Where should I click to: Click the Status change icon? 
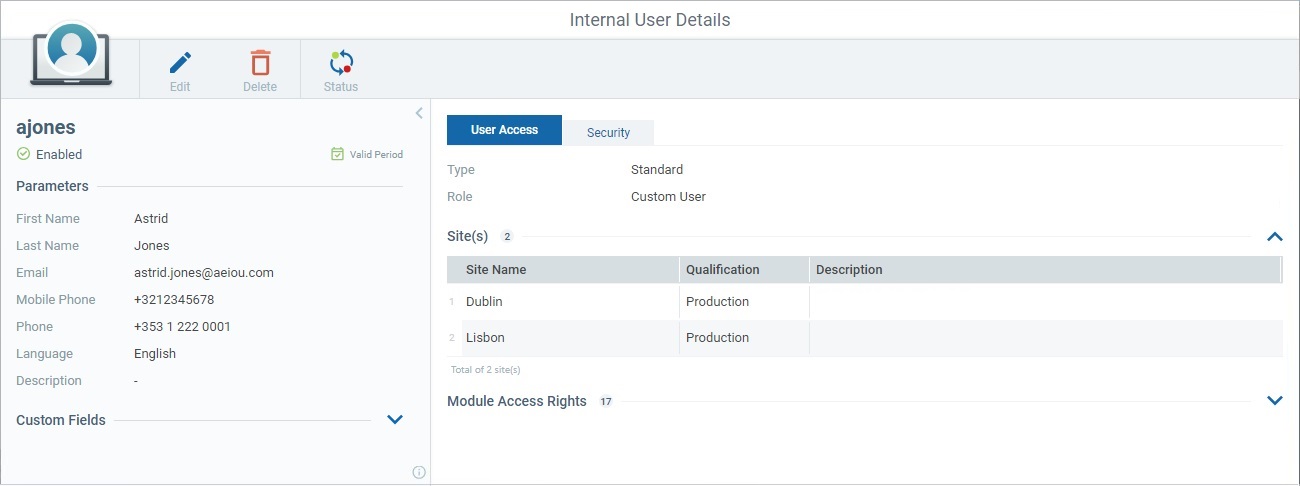pyautogui.click(x=341, y=63)
